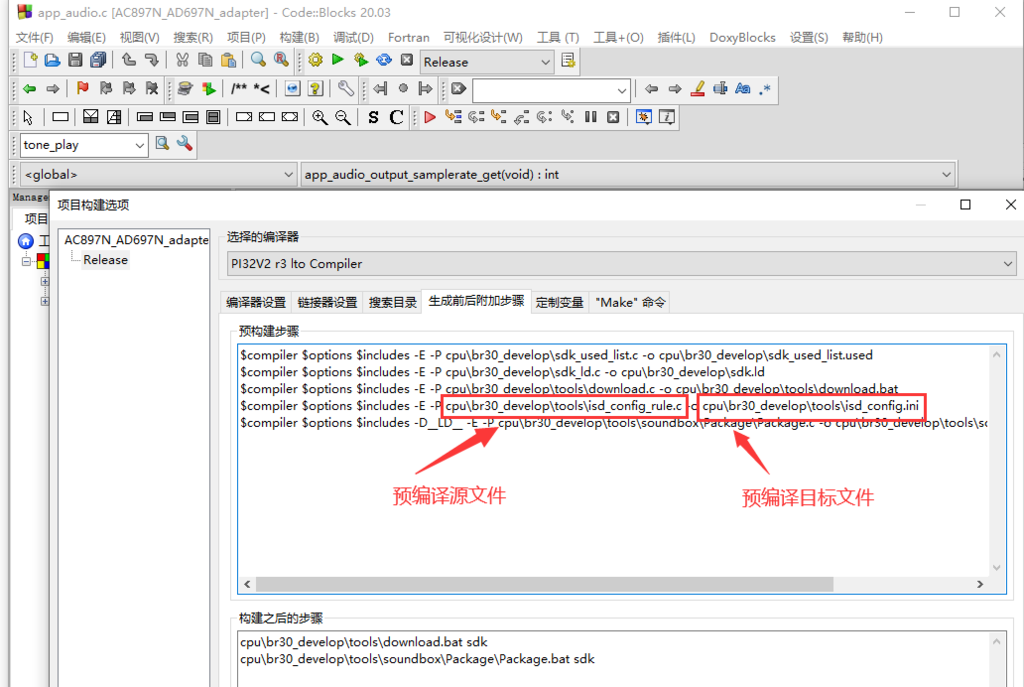Open the Release build target dropdown
The height and width of the screenshot is (687, 1024).
(x=487, y=62)
